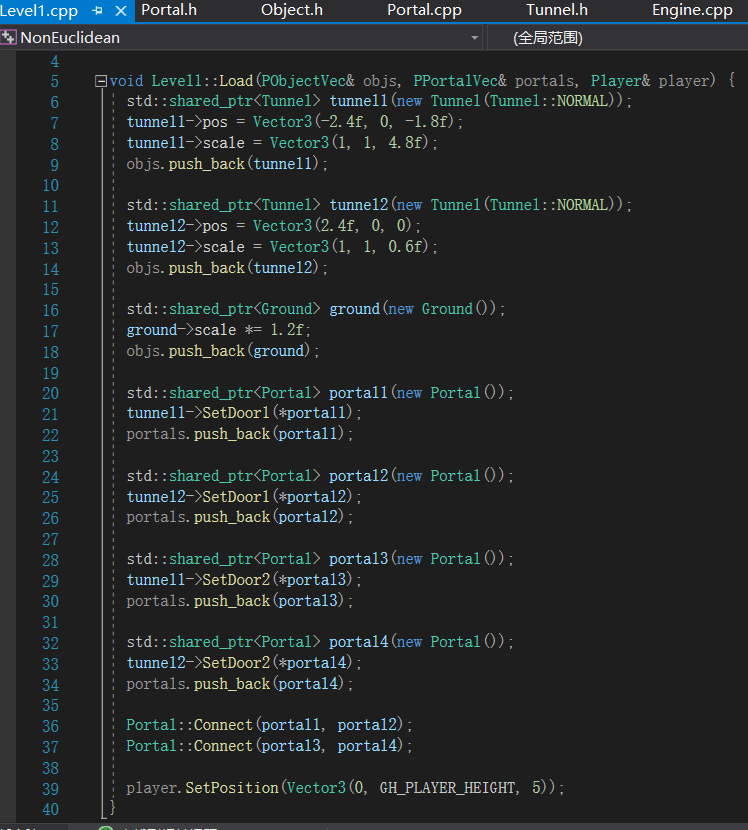Viewport: 748px width, 830px height.
Task: Click line number 20 in the gutter
Action: 49,393
